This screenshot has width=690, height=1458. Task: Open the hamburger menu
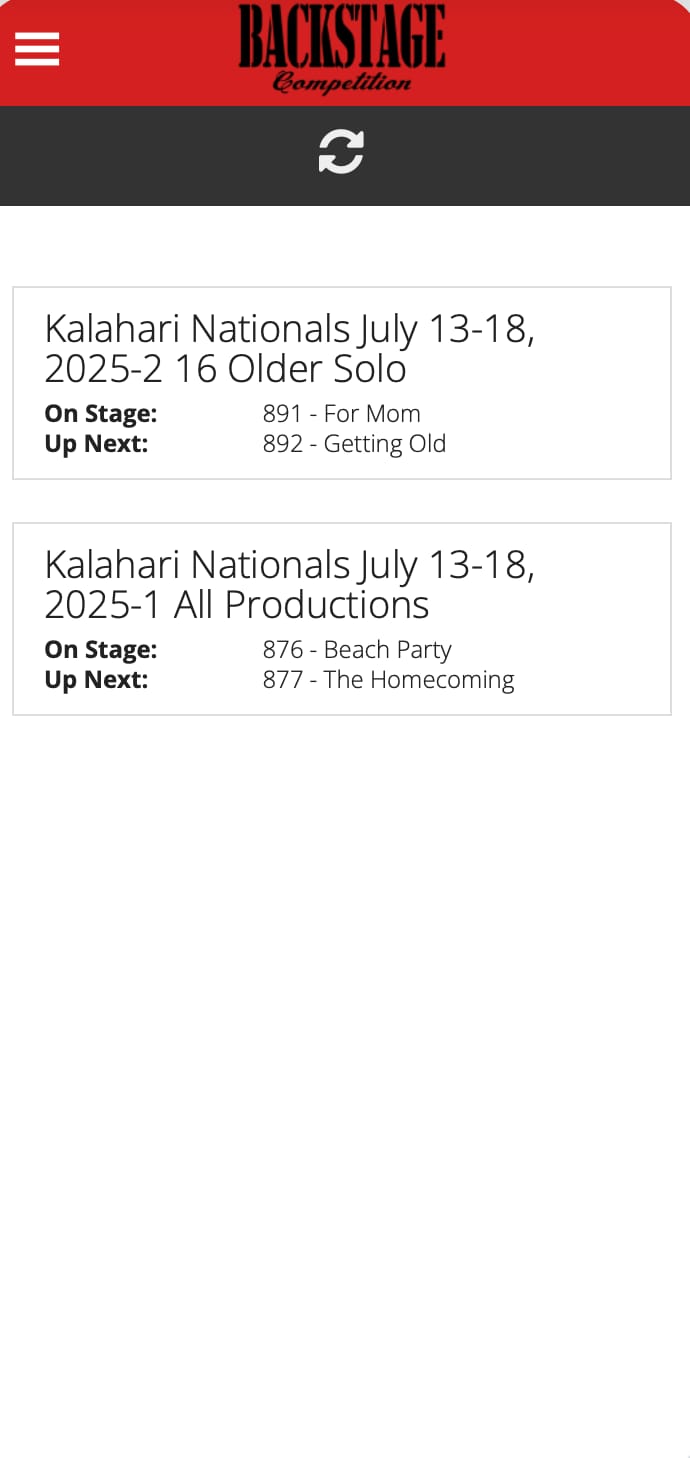tap(37, 49)
